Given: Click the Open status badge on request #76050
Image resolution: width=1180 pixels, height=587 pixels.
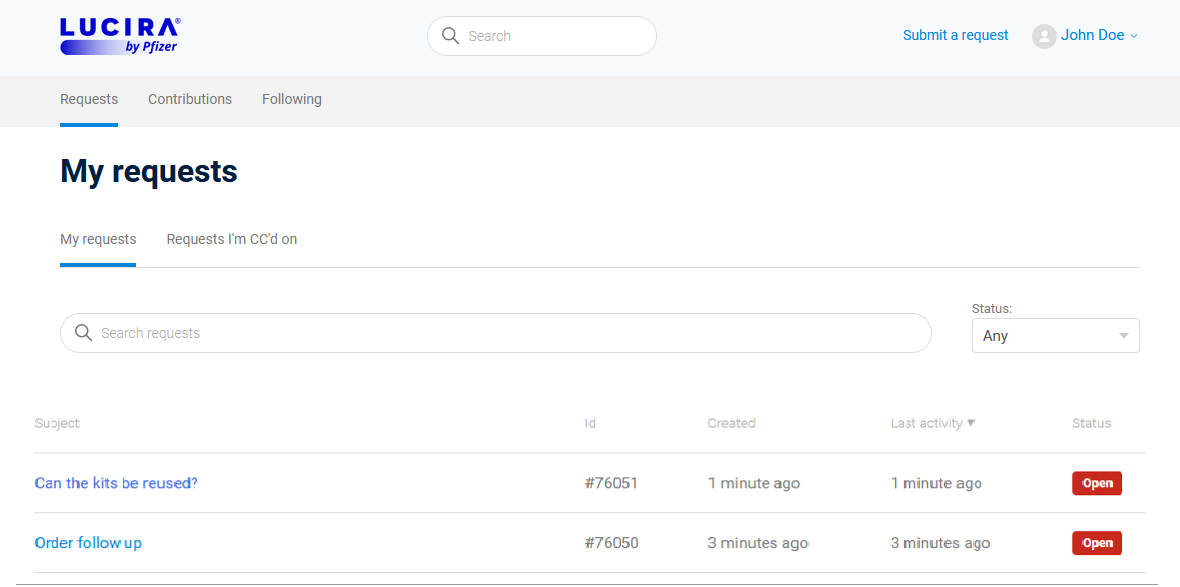Looking at the screenshot, I should (x=1096, y=542).
